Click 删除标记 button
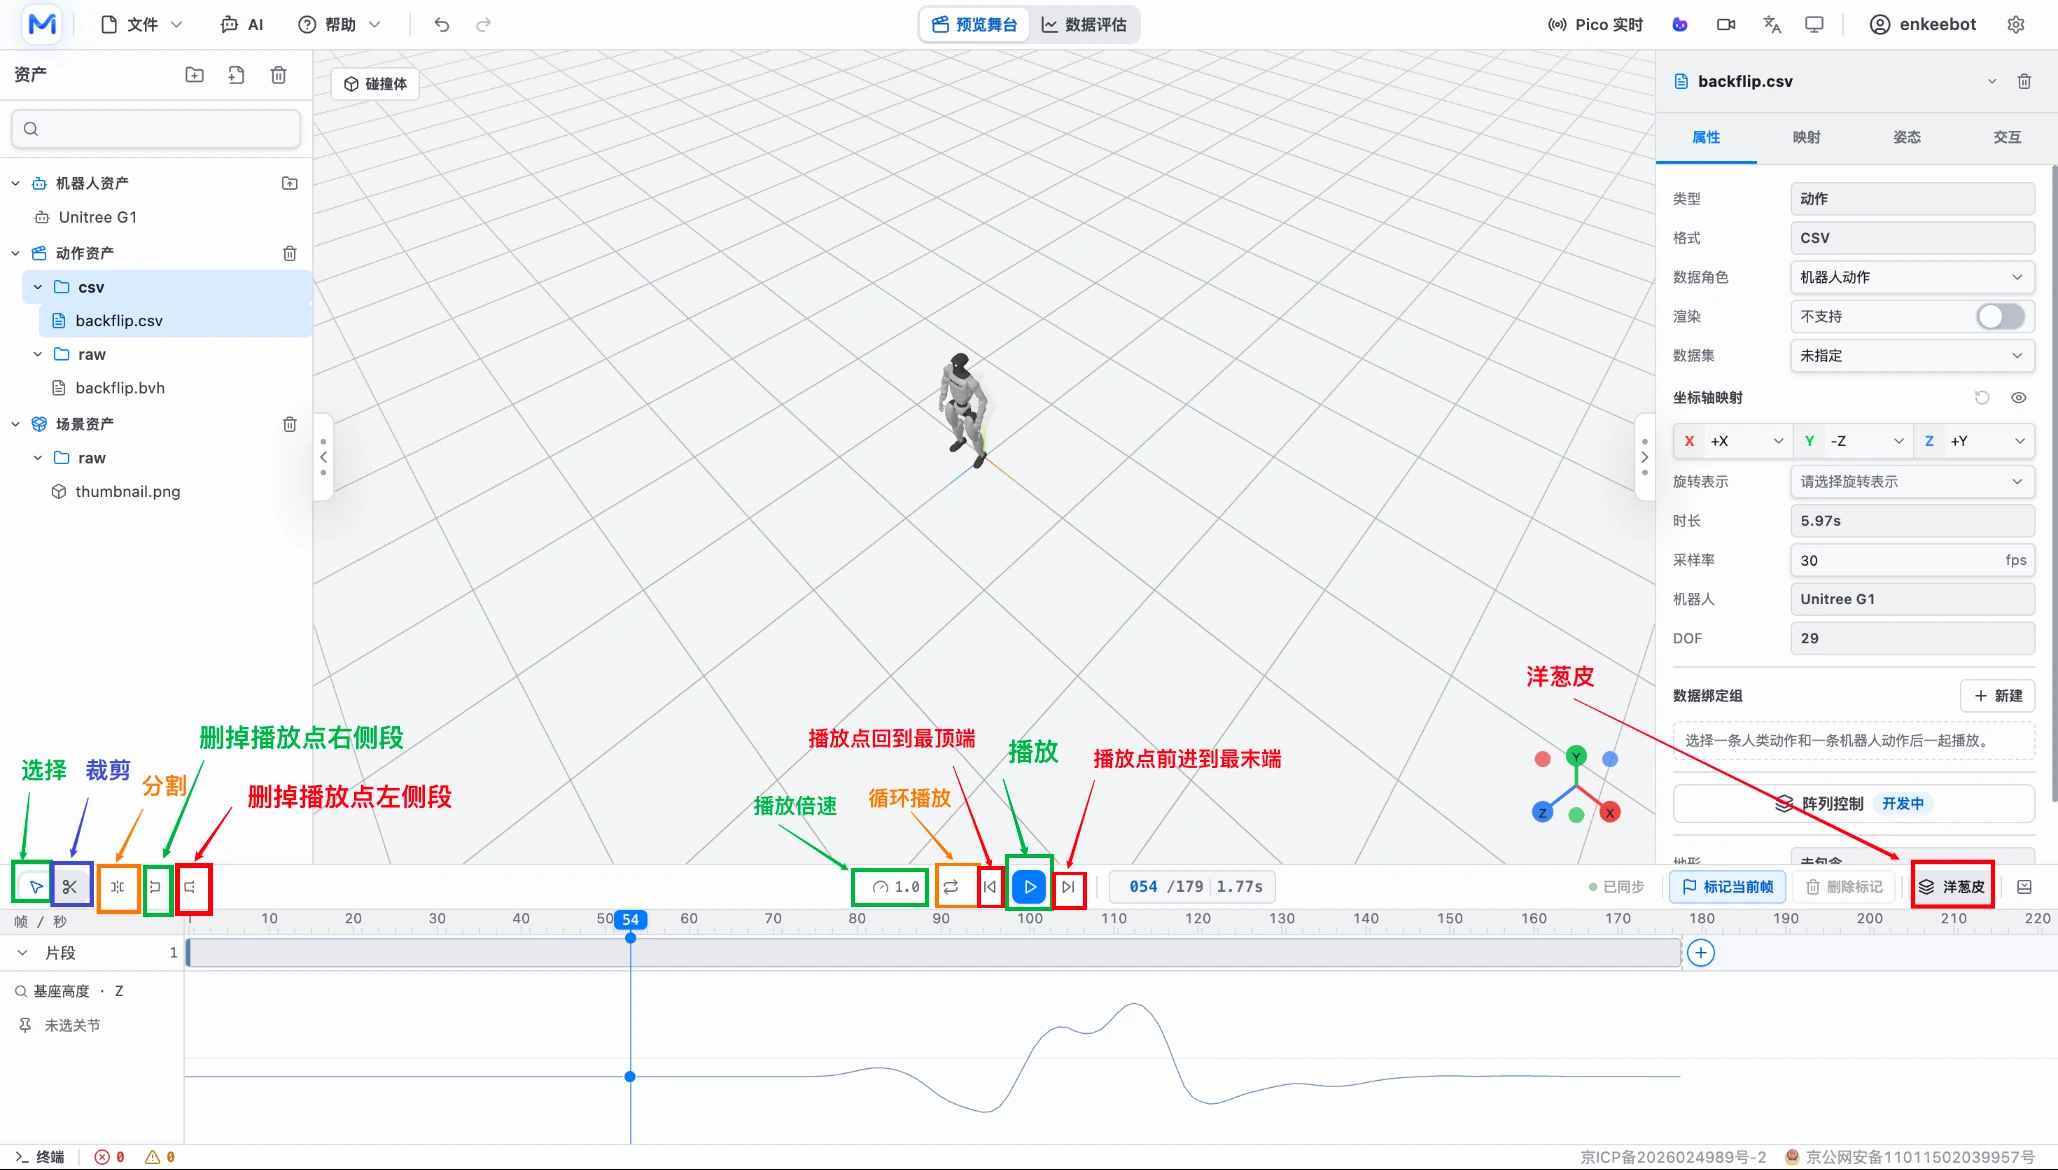 tap(1844, 887)
